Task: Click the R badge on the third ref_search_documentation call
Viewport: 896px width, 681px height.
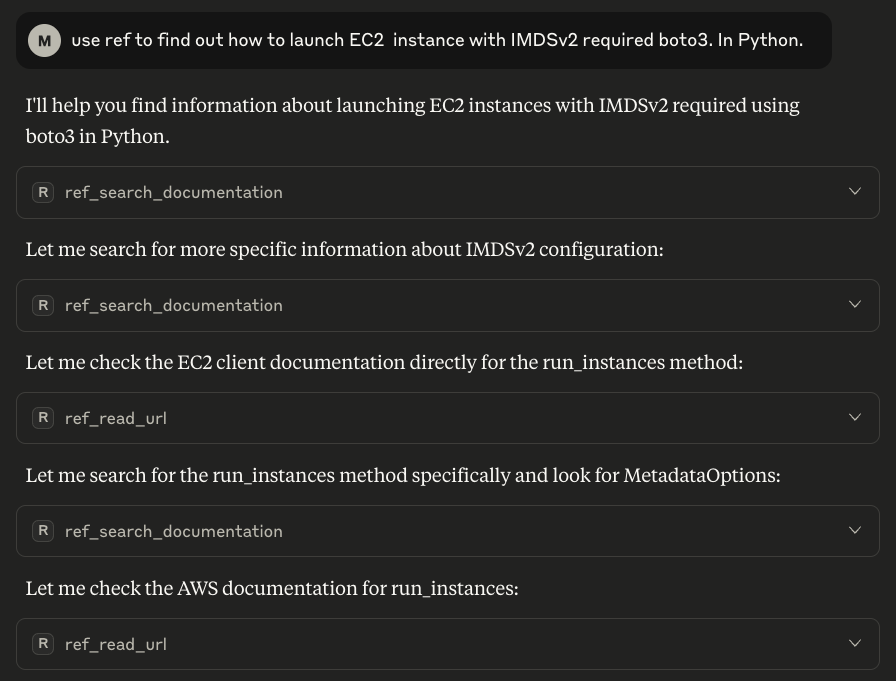Action: point(43,531)
